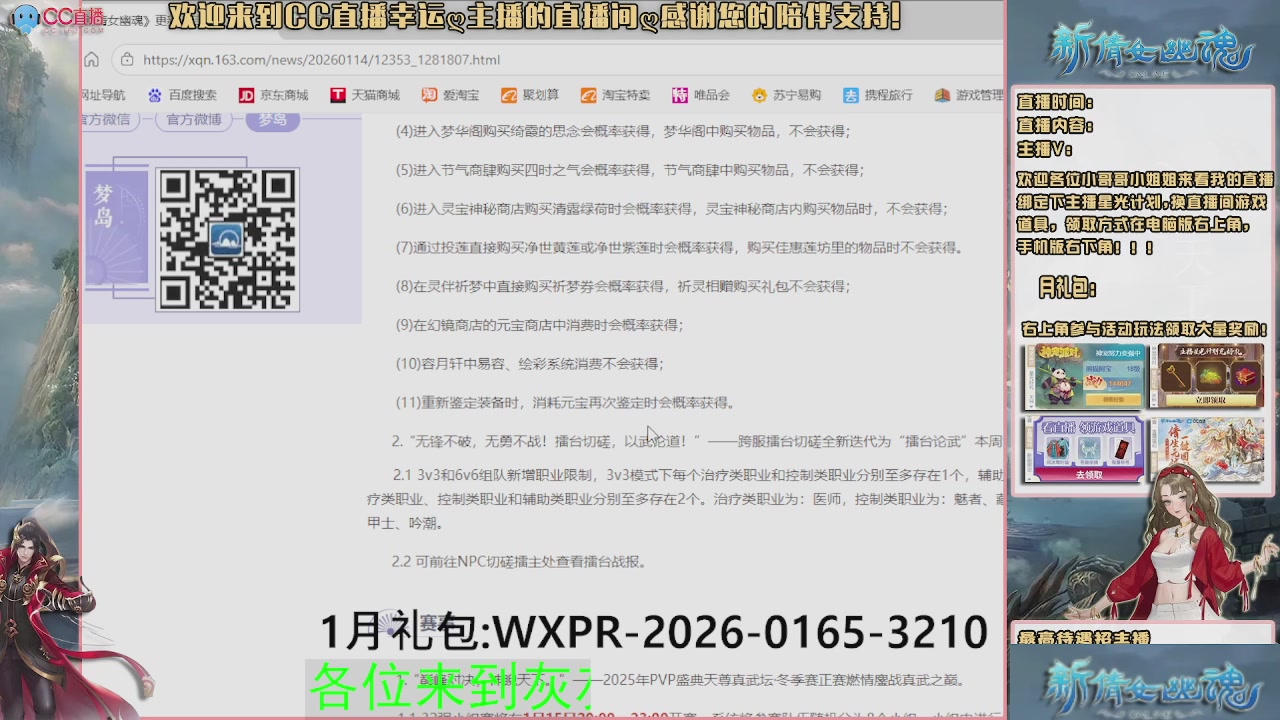Open the 爱淘宝 bookmark
This screenshot has height=720, width=1280.
click(461, 95)
